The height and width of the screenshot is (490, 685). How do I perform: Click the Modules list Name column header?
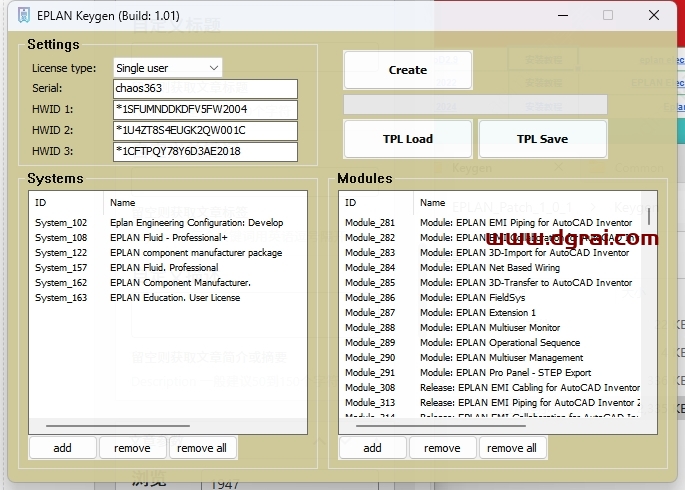527,203
